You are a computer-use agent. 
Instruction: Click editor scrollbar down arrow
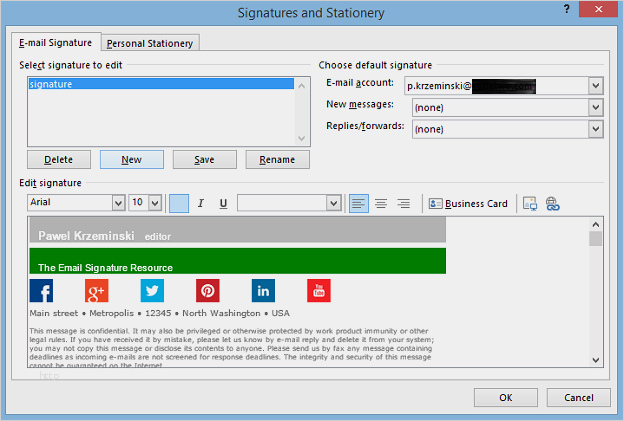[595, 360]
